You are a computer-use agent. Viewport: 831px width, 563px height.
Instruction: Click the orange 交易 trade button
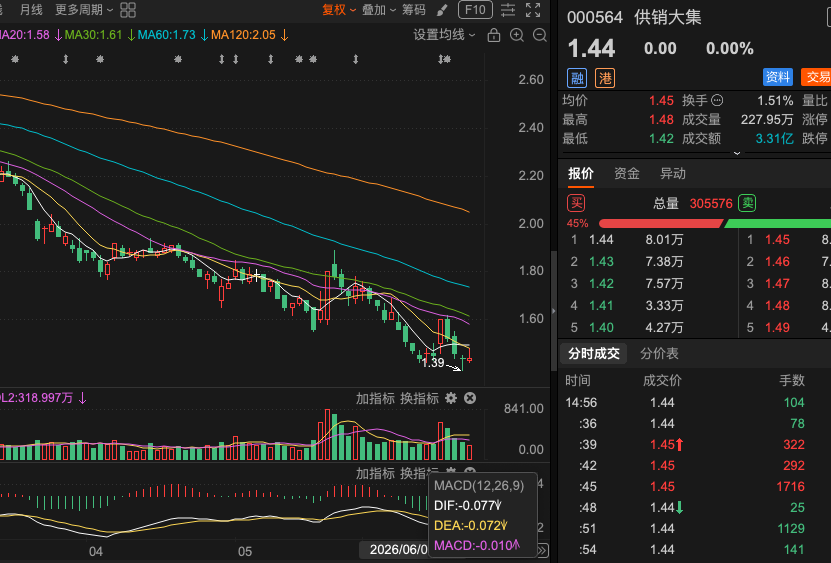(x=817, y=77)
